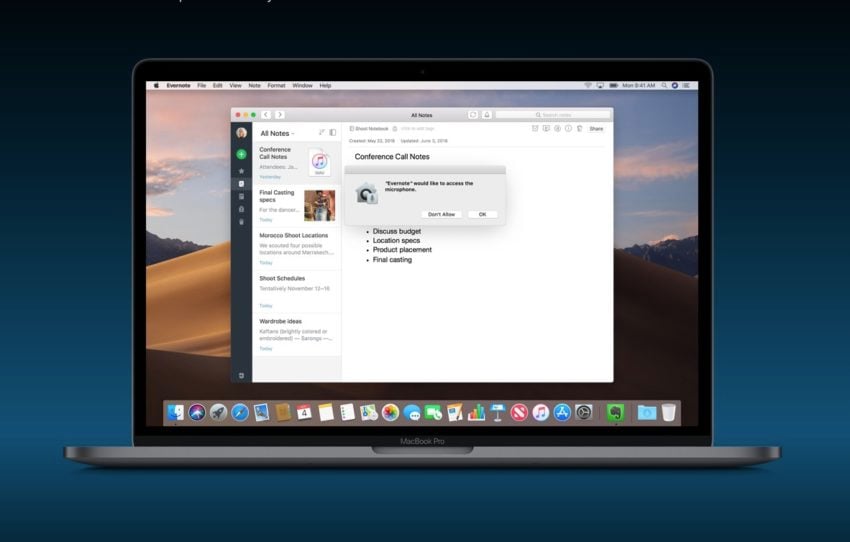Open System Preferences from the Dock
This screenshot has height=542, width=850.
(584, 413)
